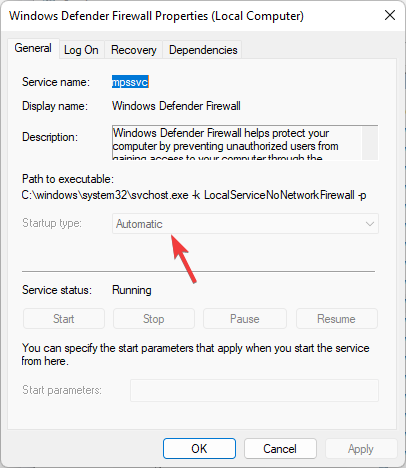Screen dimensions: 406x468
Task: Click the Start service button
Action: (64, 319)
